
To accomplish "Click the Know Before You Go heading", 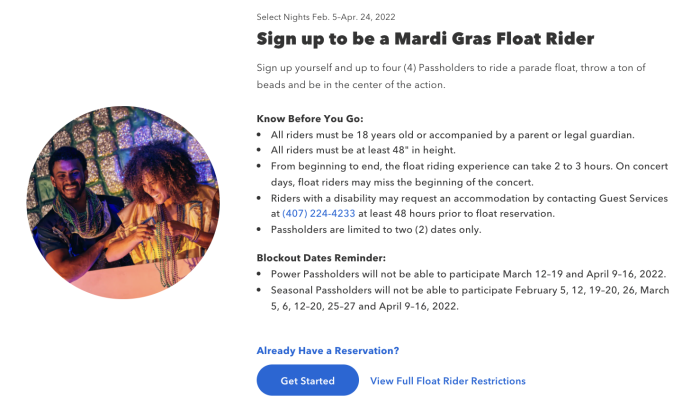I will [x=310, y=119].
